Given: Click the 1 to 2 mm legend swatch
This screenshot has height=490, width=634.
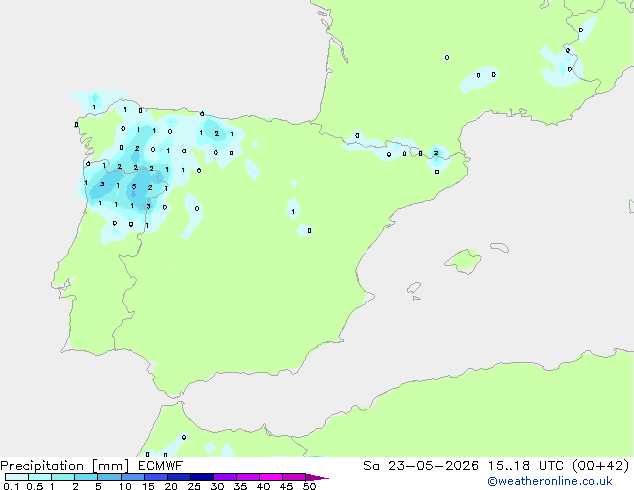Looking at the screenshot, I should click(63, 477).
